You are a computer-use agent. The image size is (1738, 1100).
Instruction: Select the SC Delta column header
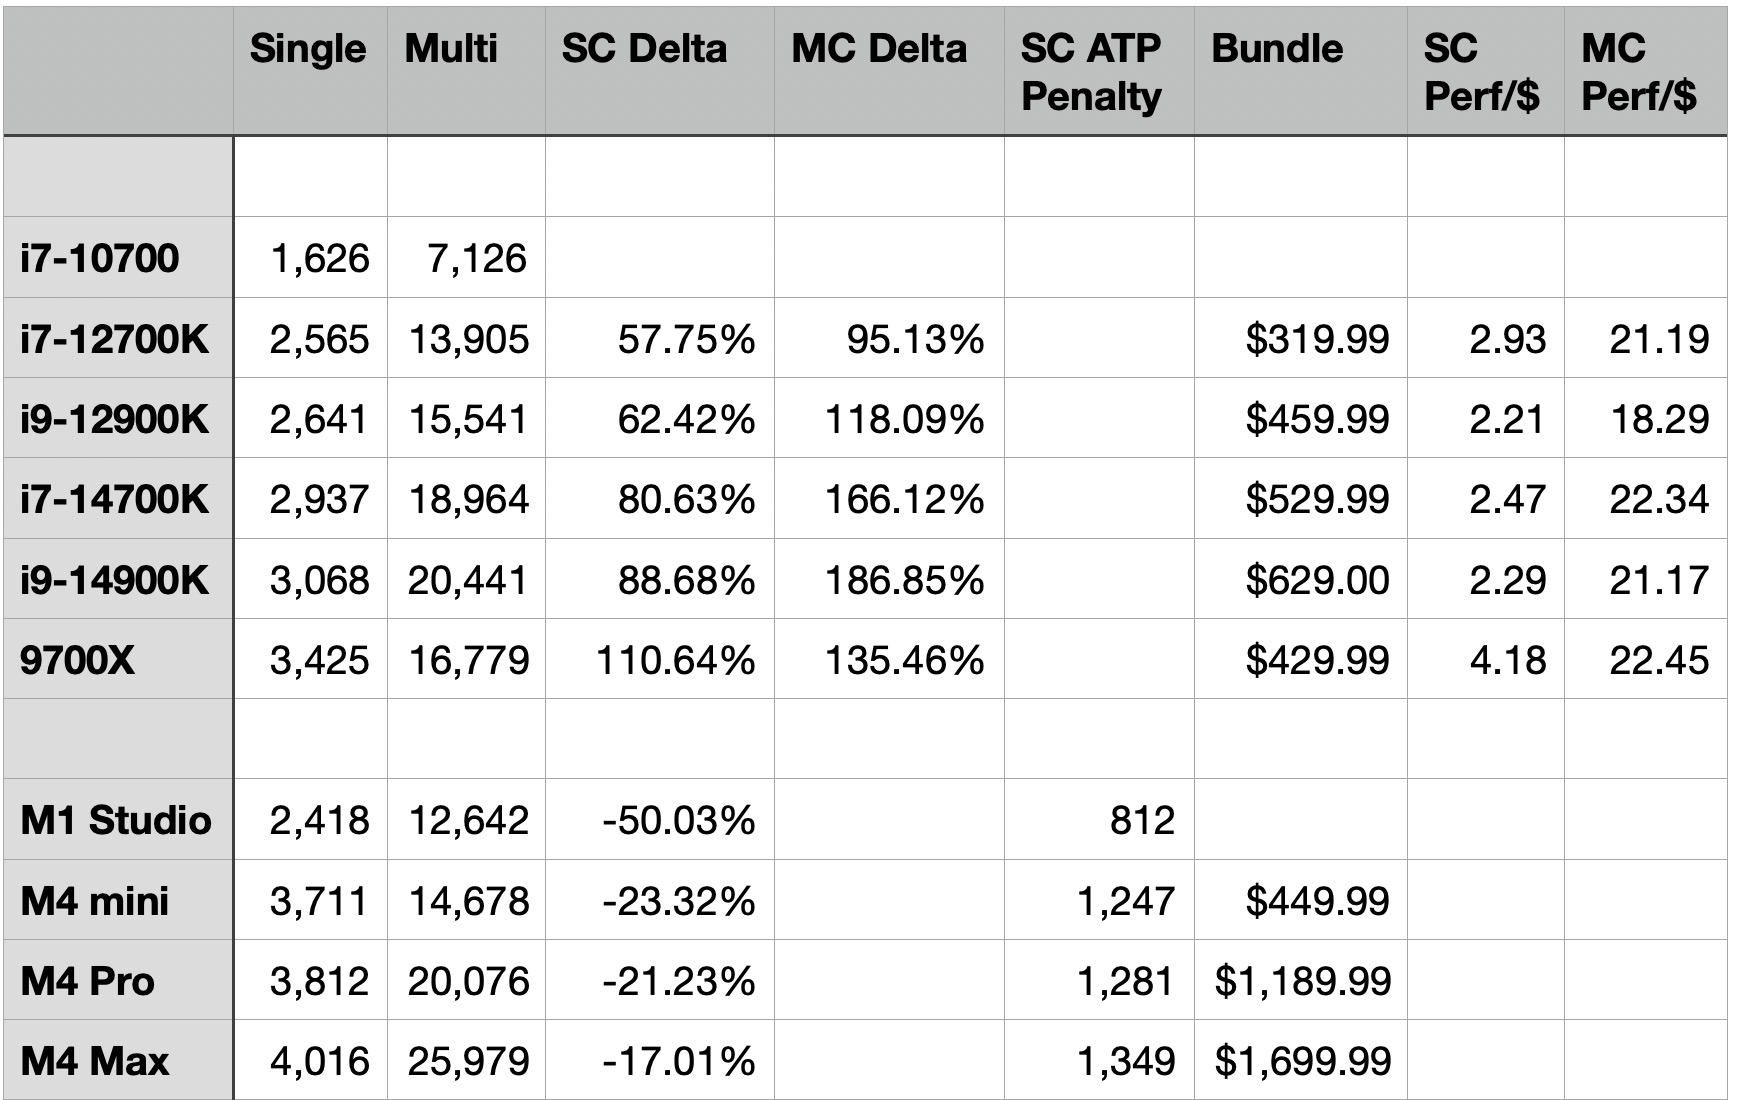tap(644, 49)
